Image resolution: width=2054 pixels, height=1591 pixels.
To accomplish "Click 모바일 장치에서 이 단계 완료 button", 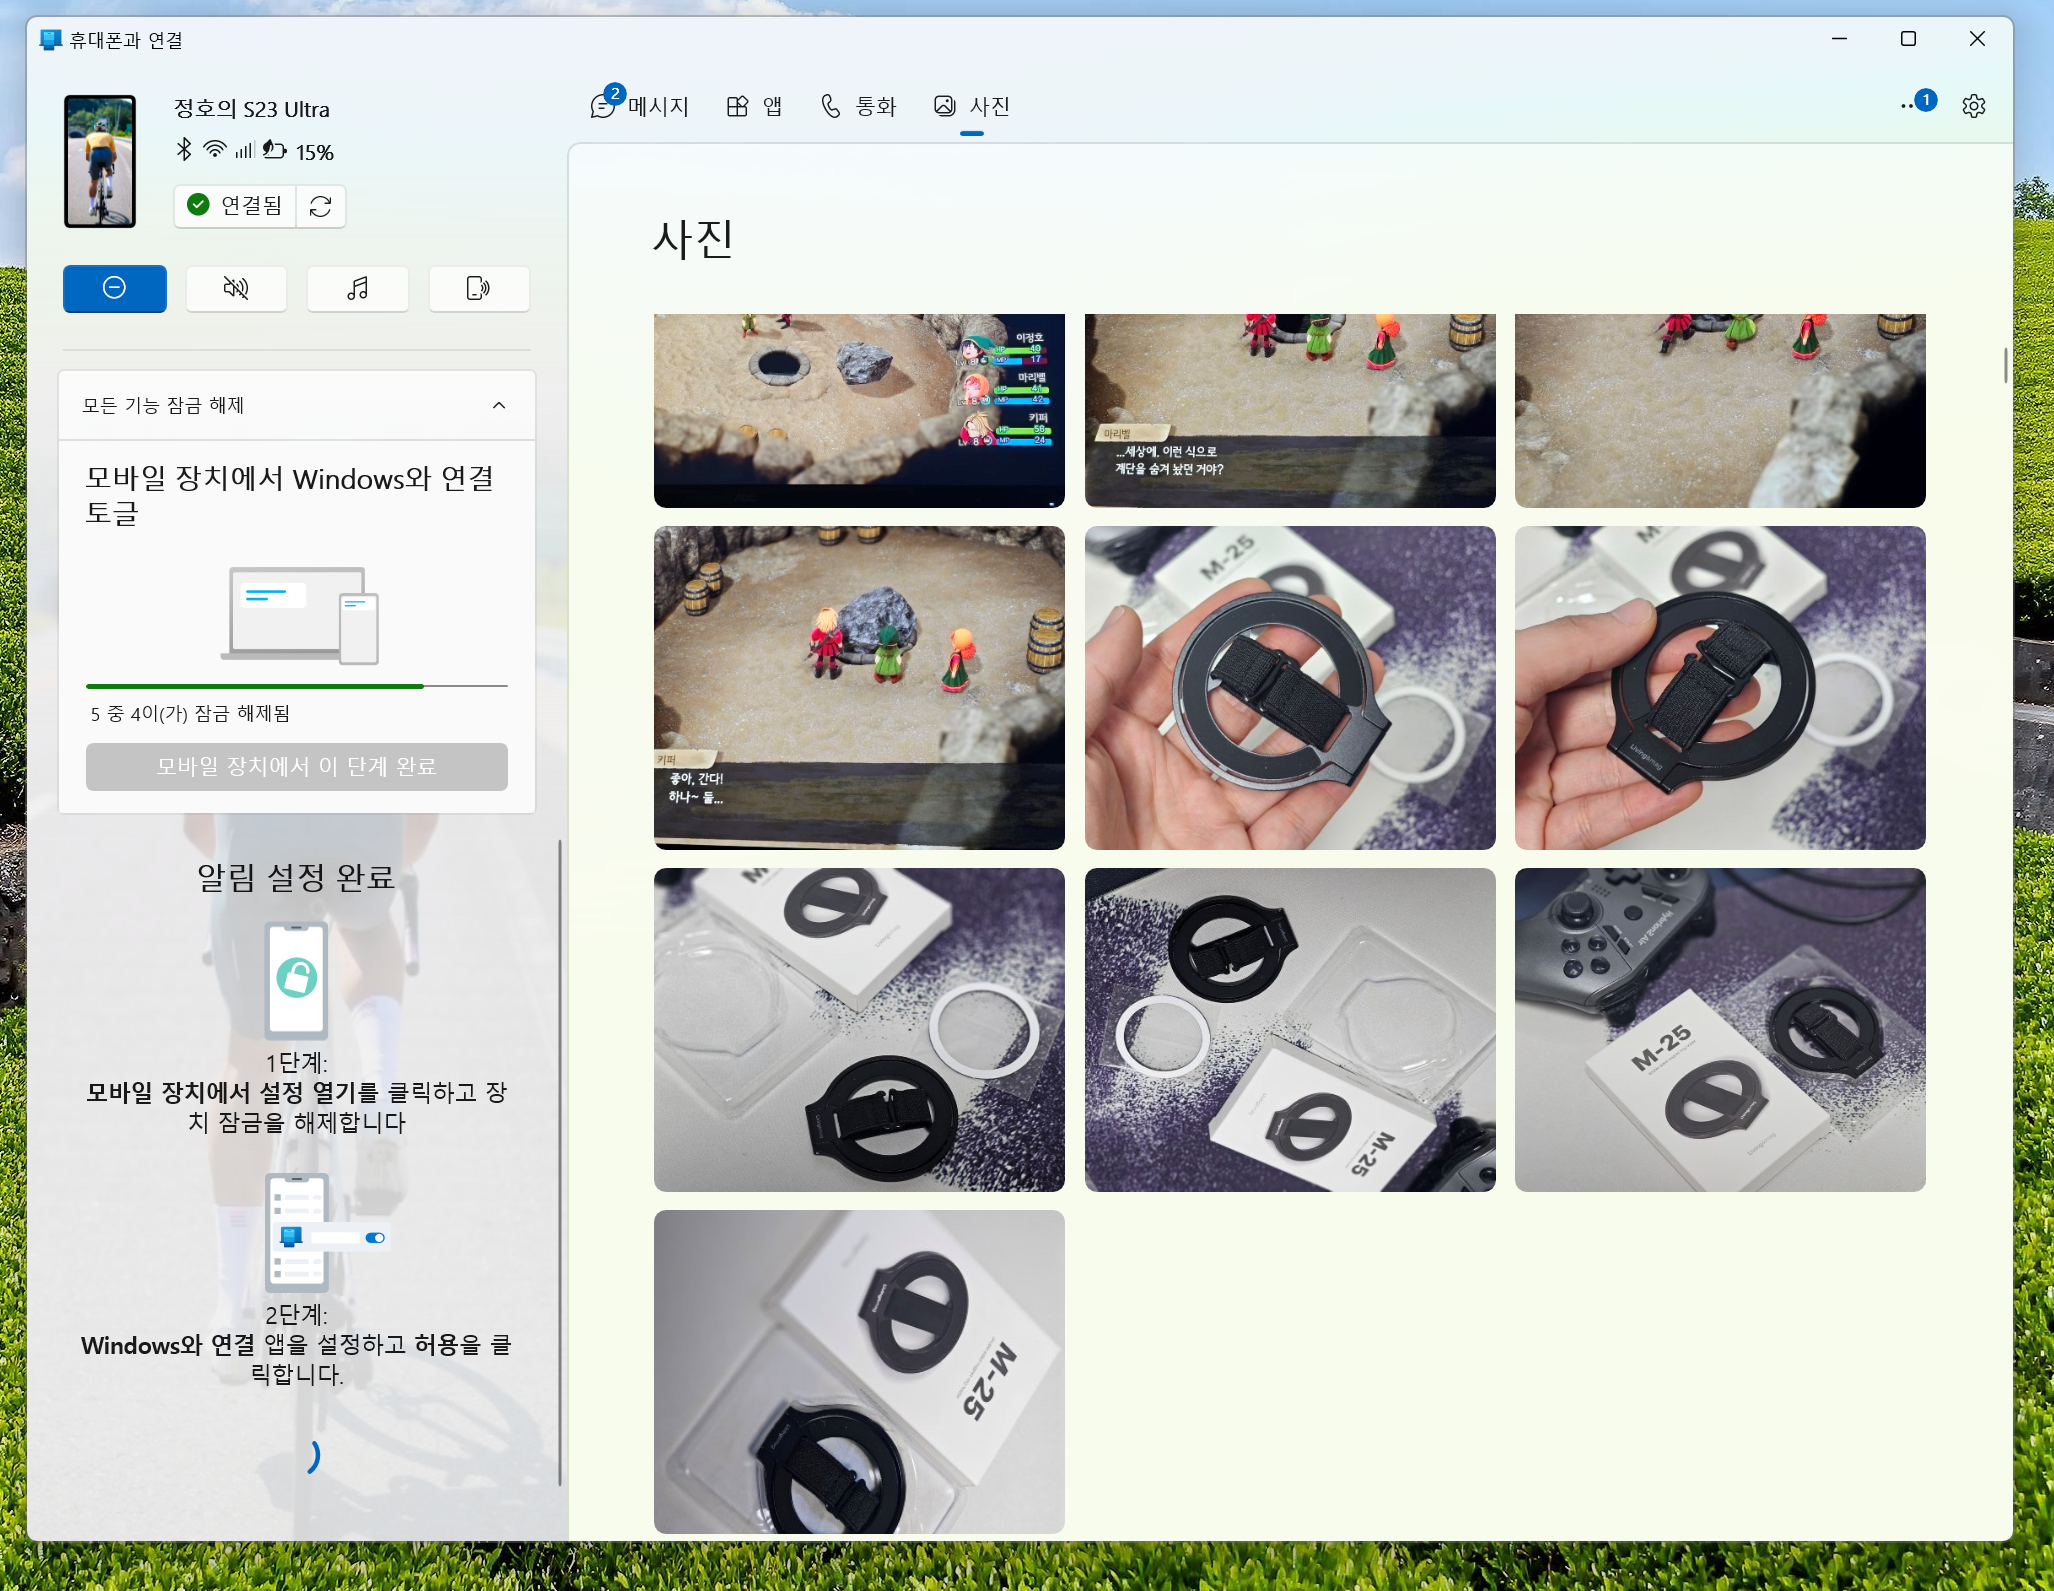I will (x=297, y=767).
